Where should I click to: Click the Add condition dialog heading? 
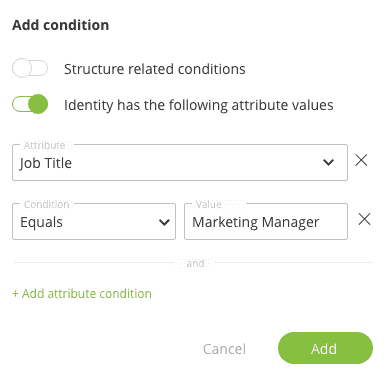click(61, 25)
